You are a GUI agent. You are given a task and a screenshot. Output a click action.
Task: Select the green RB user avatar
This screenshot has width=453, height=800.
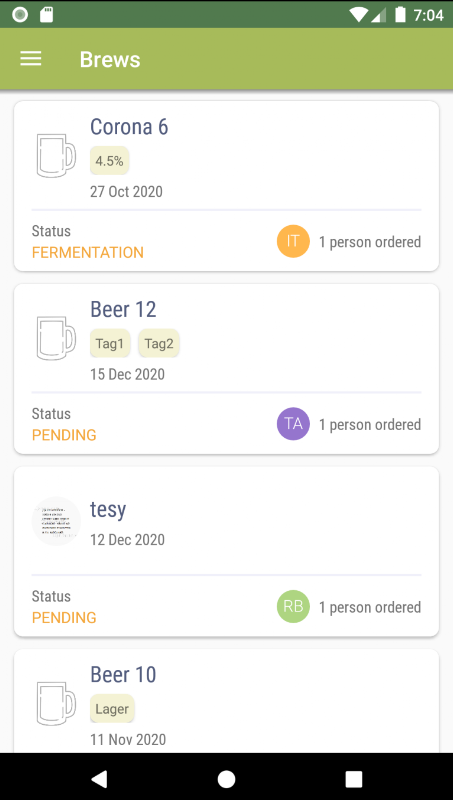293,607
